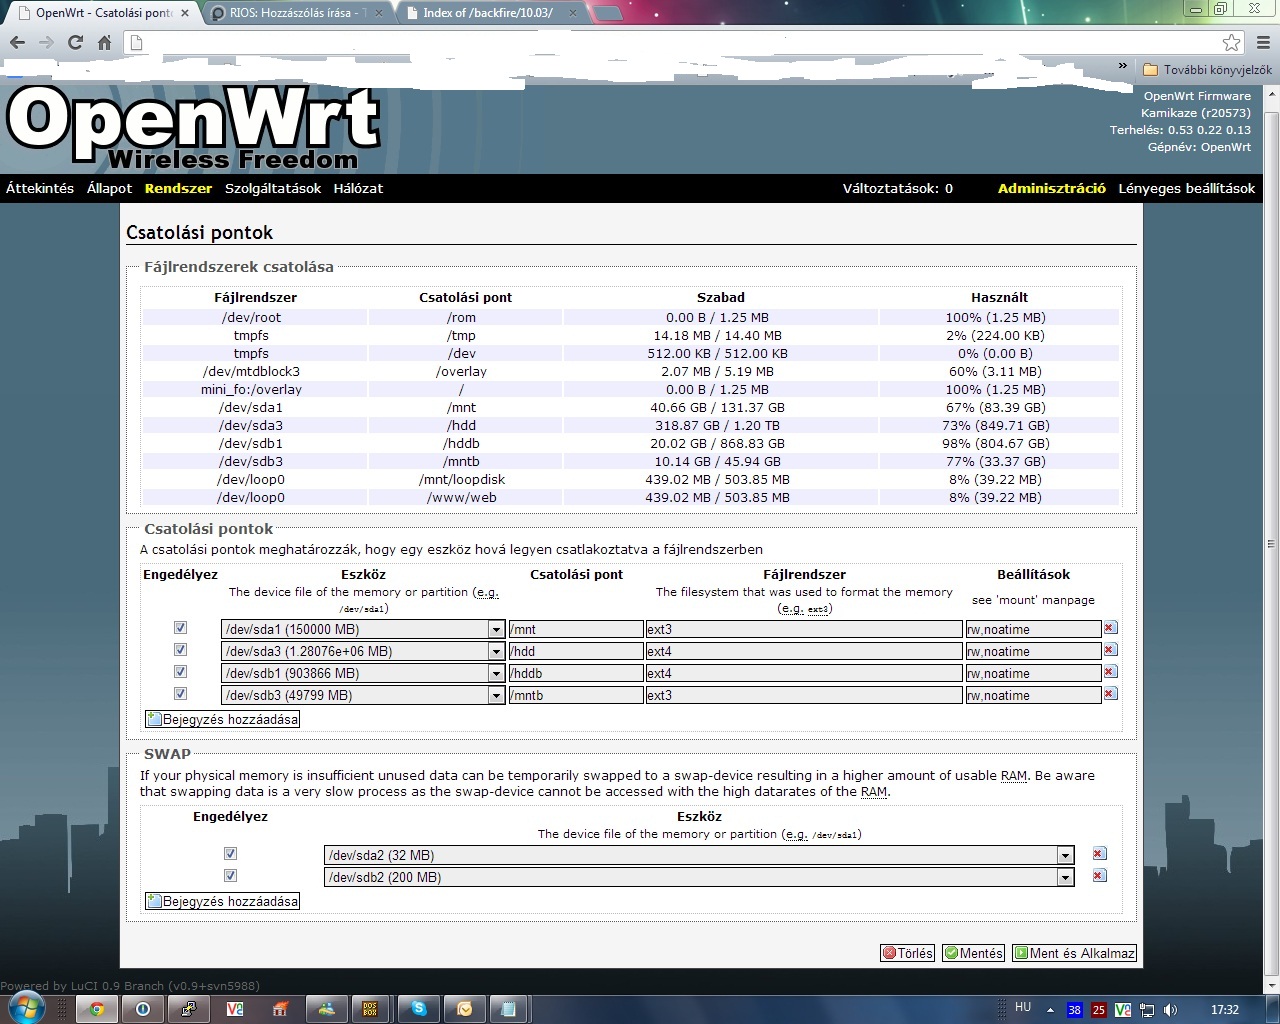Remove the /dev/sda2 swap entry
1280x1024 pixels.
(1099, 854)
